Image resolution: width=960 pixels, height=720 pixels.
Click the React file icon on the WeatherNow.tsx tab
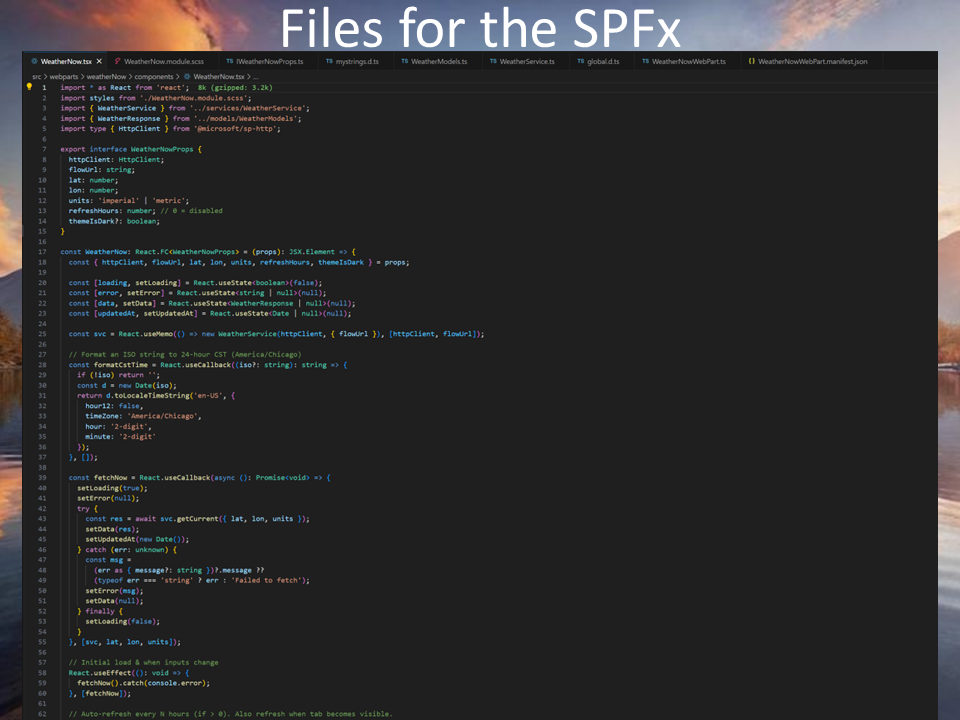34,61
